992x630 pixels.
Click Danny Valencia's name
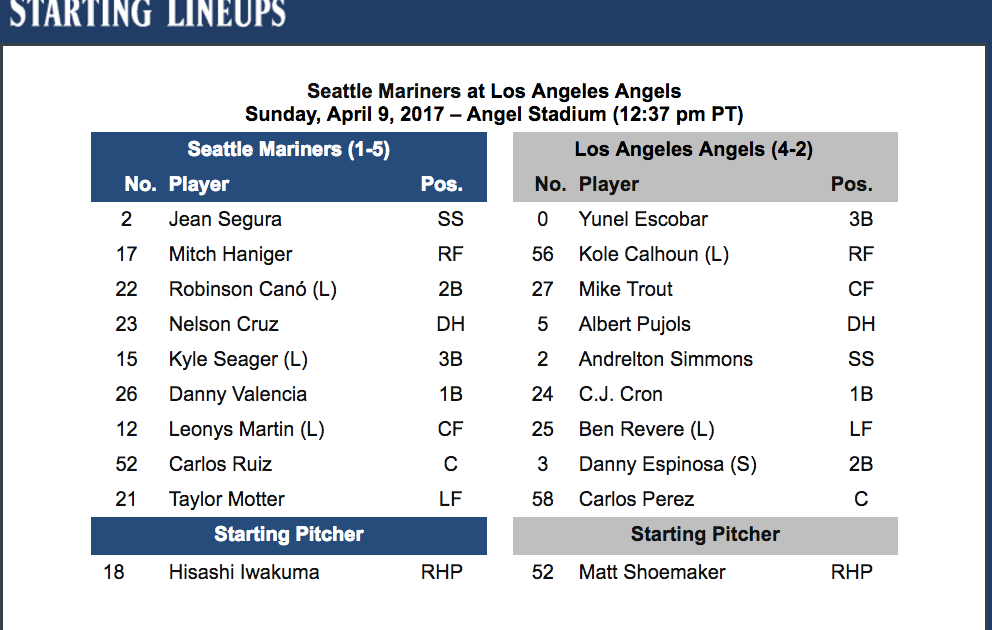click(x=237, y=394)
